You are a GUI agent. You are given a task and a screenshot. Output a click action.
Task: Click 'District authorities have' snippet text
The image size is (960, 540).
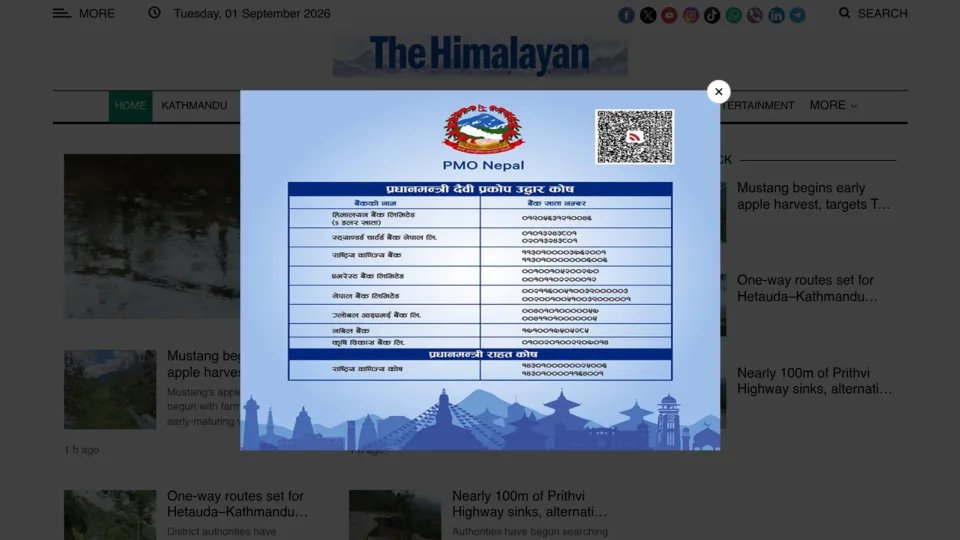tap(222, 531)
